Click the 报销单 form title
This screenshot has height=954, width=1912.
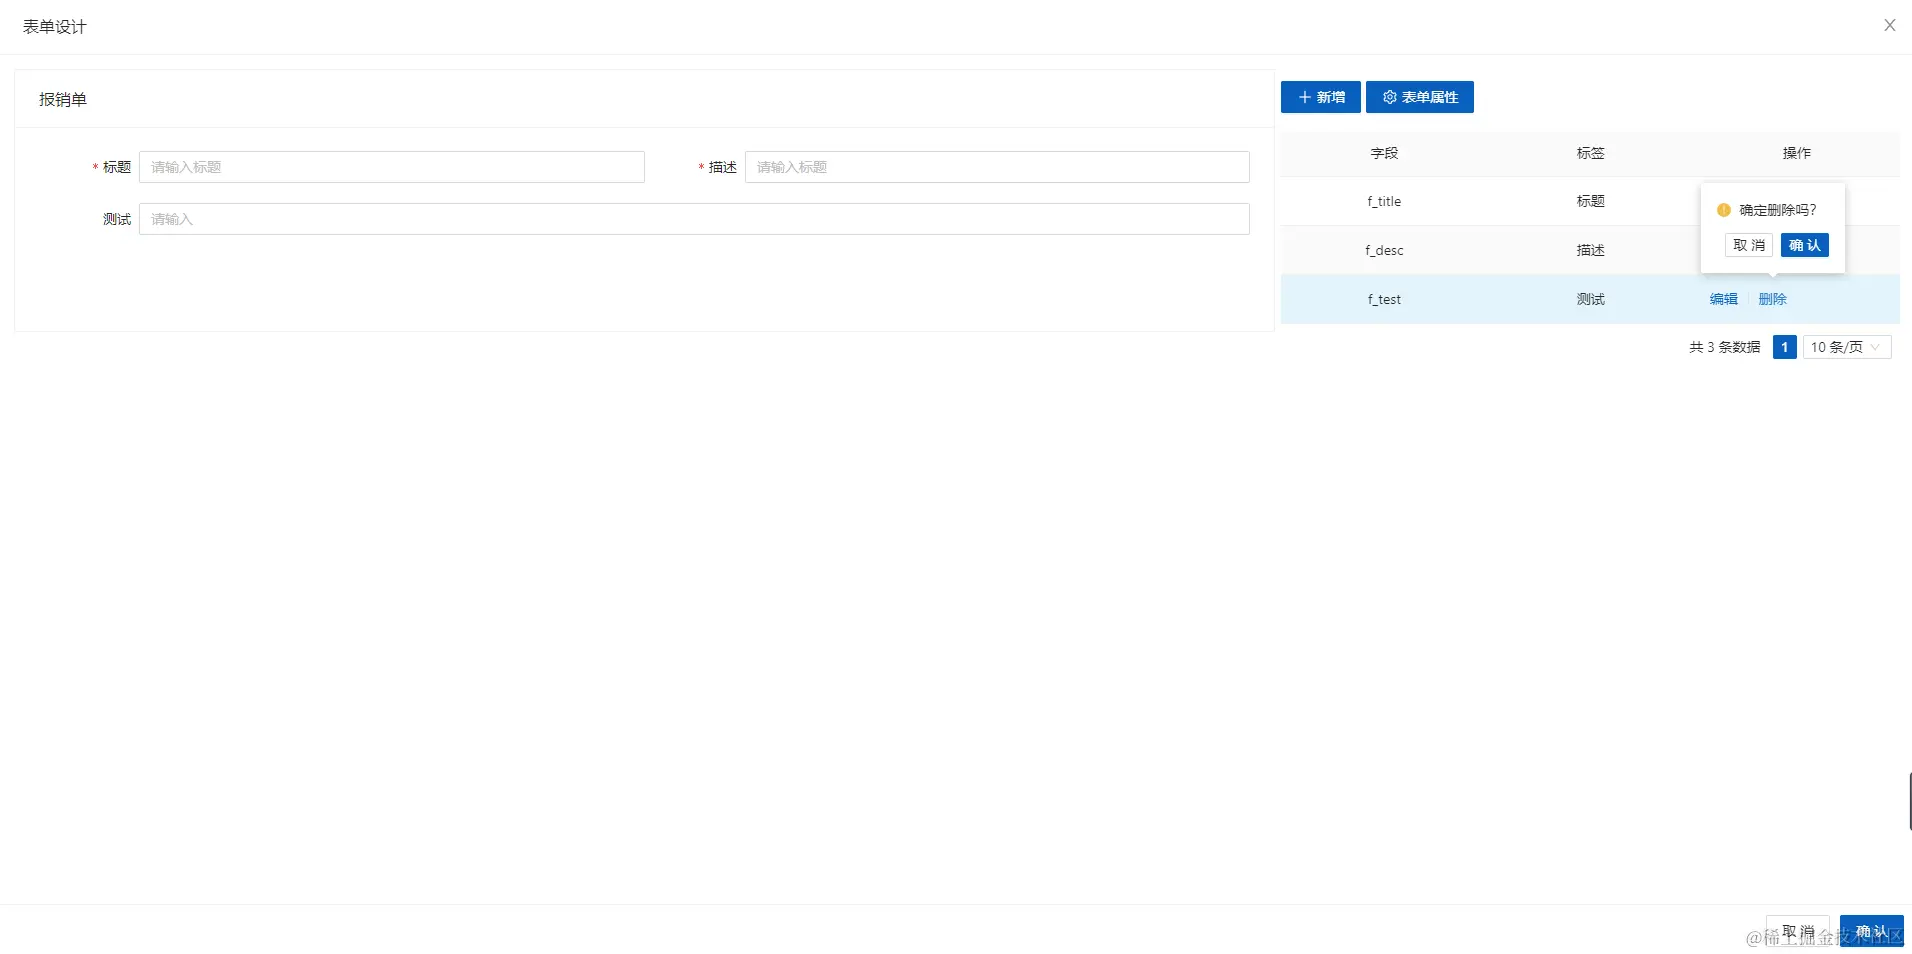(x=63, y=99)
